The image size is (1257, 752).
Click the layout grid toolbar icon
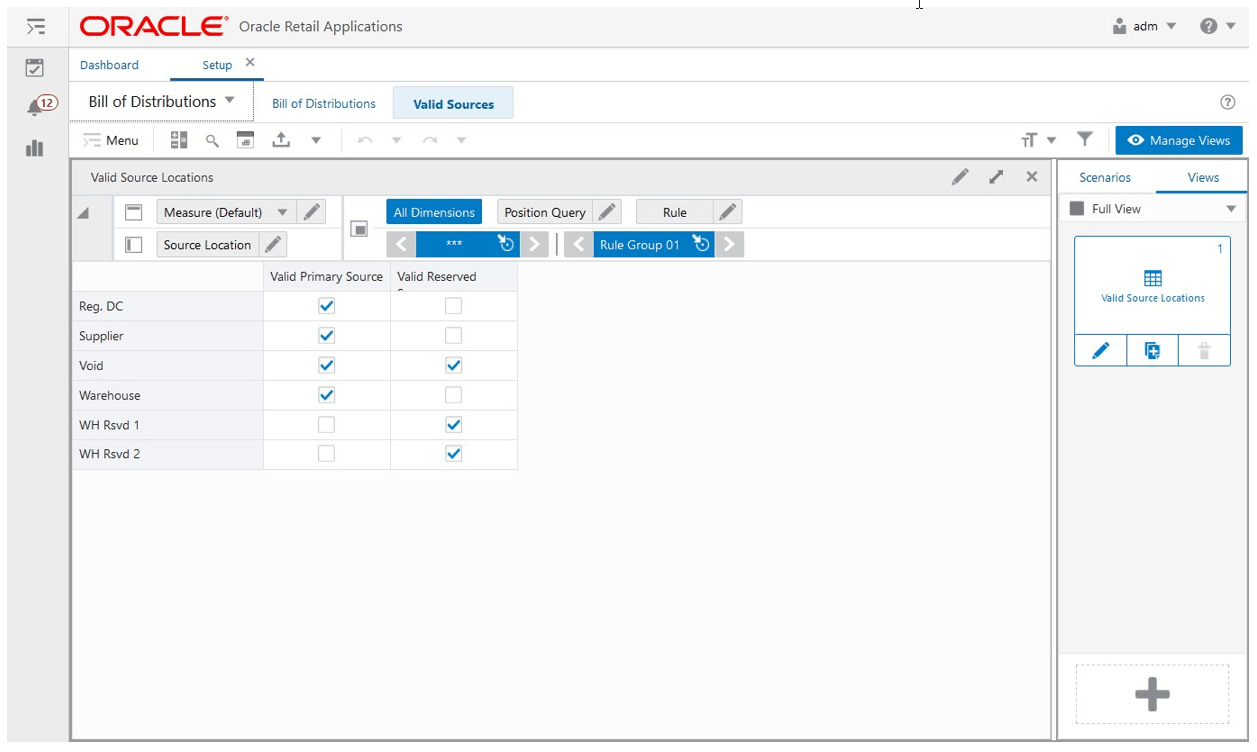(x=179, y=140)
